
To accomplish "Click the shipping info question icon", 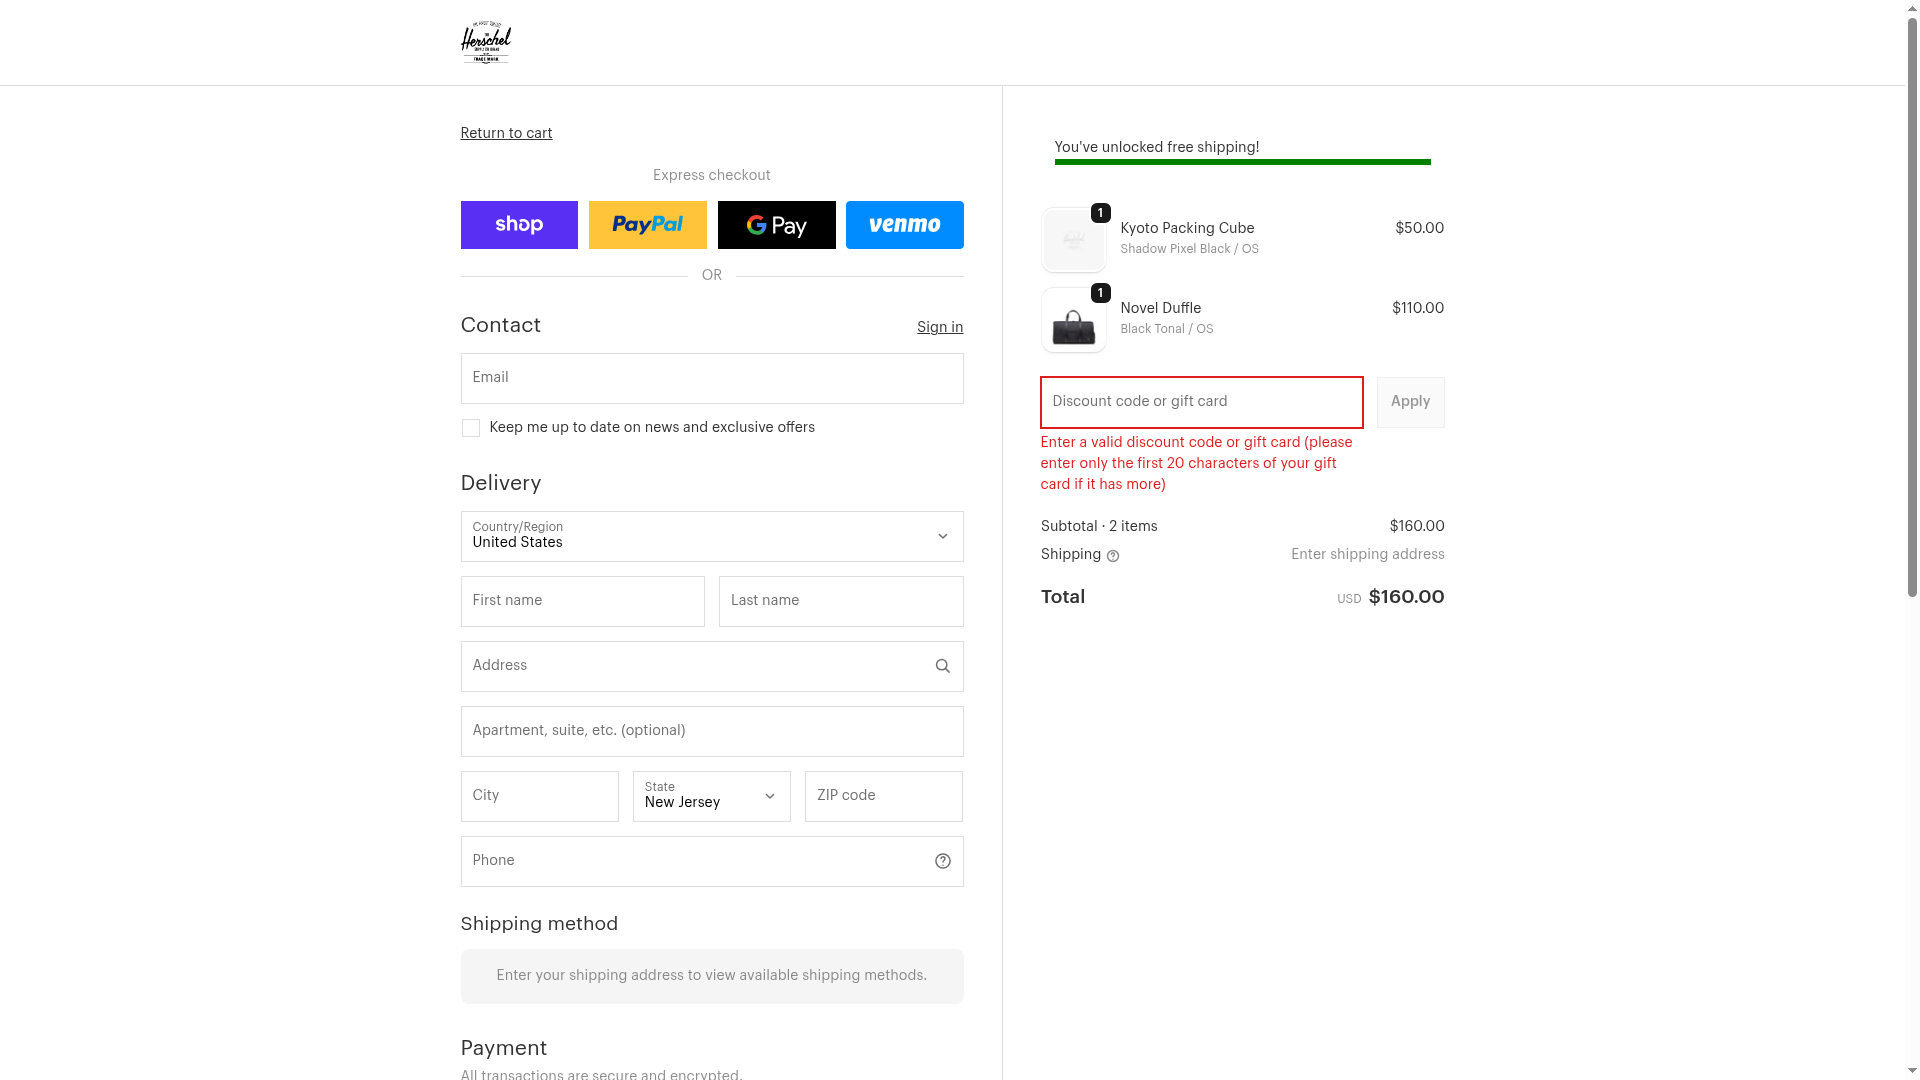I will (x=1113, y=556).
